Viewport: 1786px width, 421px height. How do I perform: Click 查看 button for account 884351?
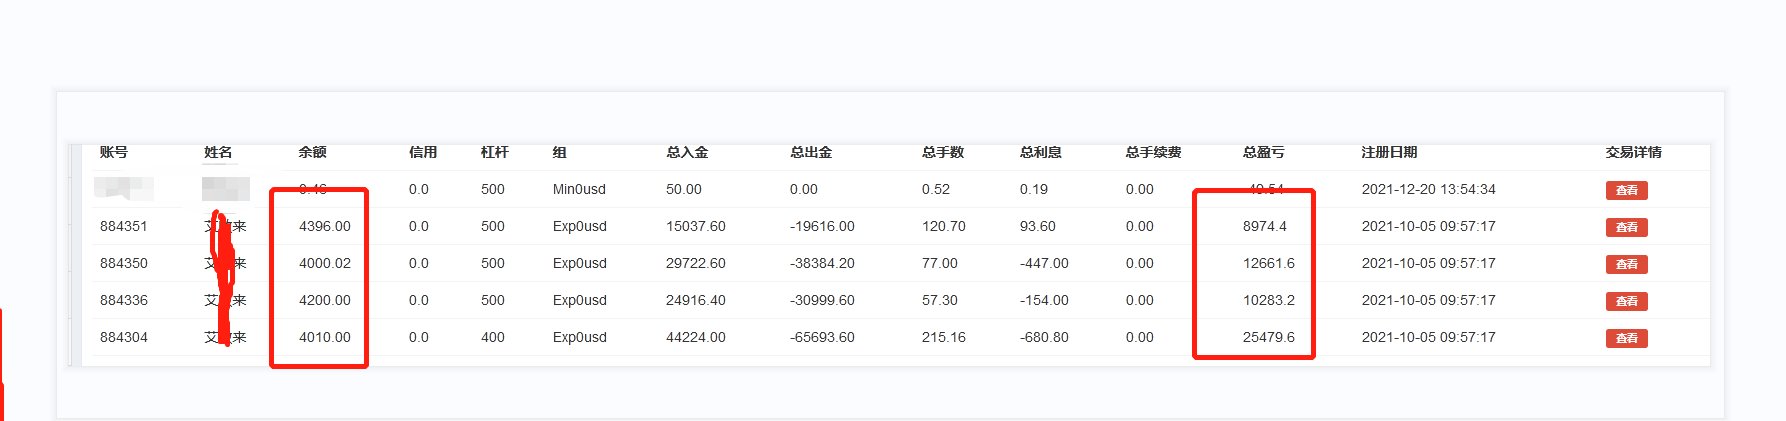[x=1626, y=227]
